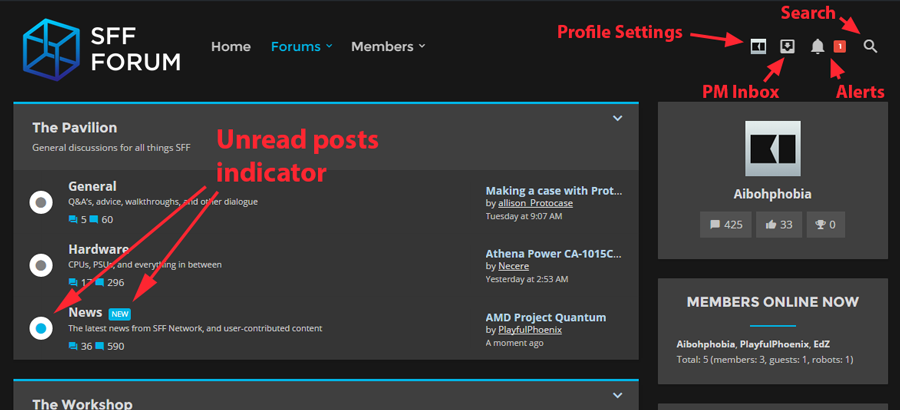Click the Alerts bell icon
The height and width of the screenshot is (410, 900).
[818, 46]
